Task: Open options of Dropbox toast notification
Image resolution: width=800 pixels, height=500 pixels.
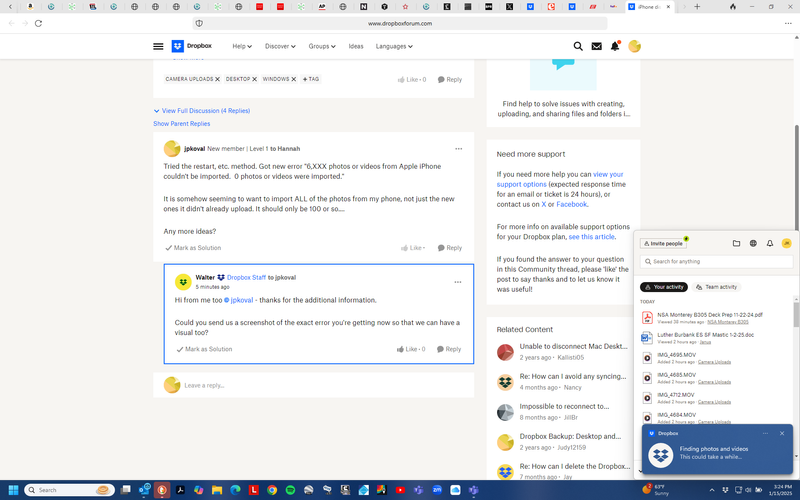Action: 765,433
